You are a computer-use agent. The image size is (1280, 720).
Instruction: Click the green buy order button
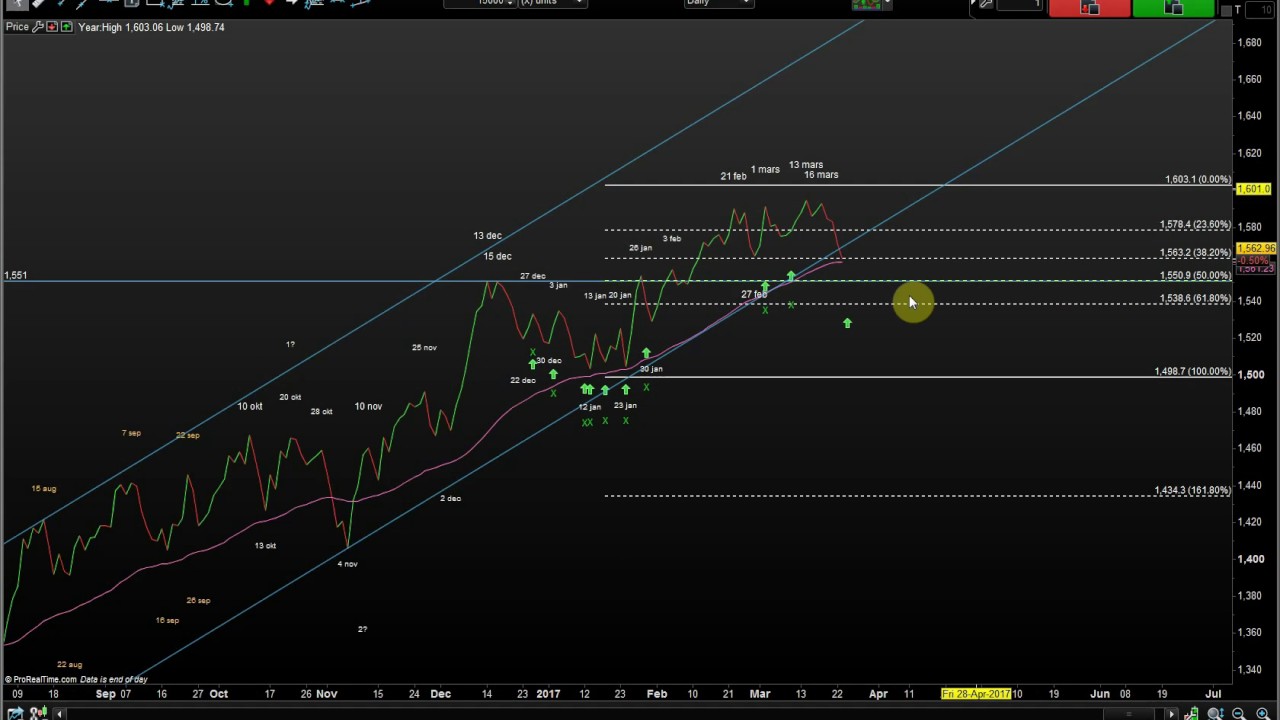1174,8
